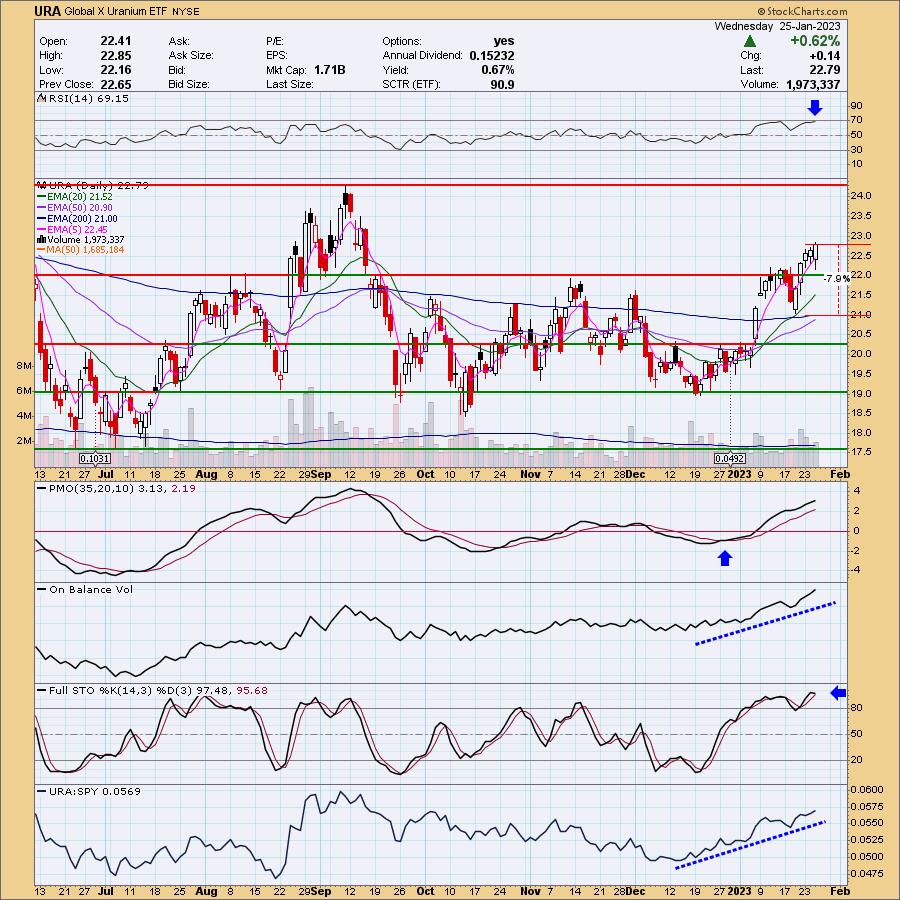
Task: Click the -7.9% stop level label
Action: 837,278
